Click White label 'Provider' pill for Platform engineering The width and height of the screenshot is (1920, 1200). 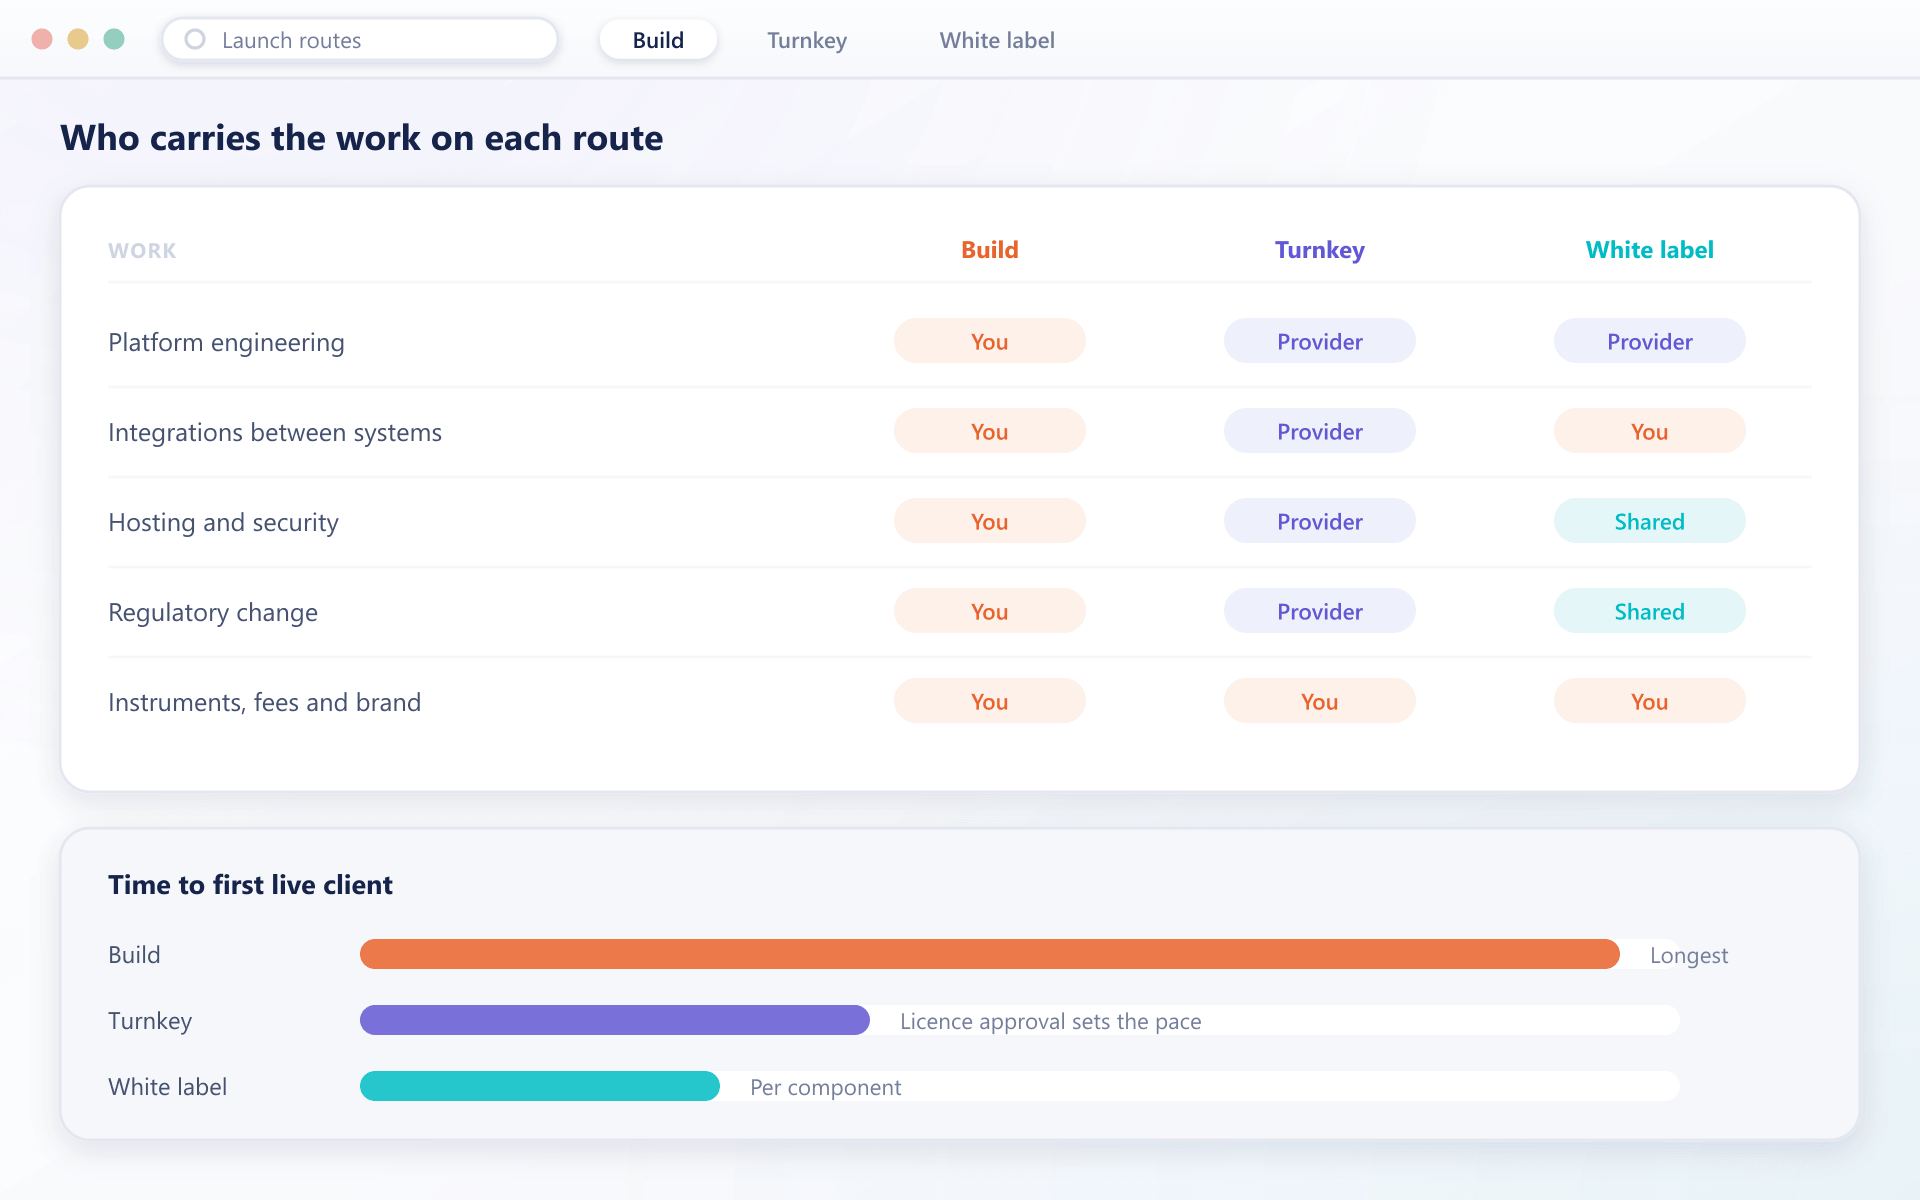click(x=1650, y=341)
